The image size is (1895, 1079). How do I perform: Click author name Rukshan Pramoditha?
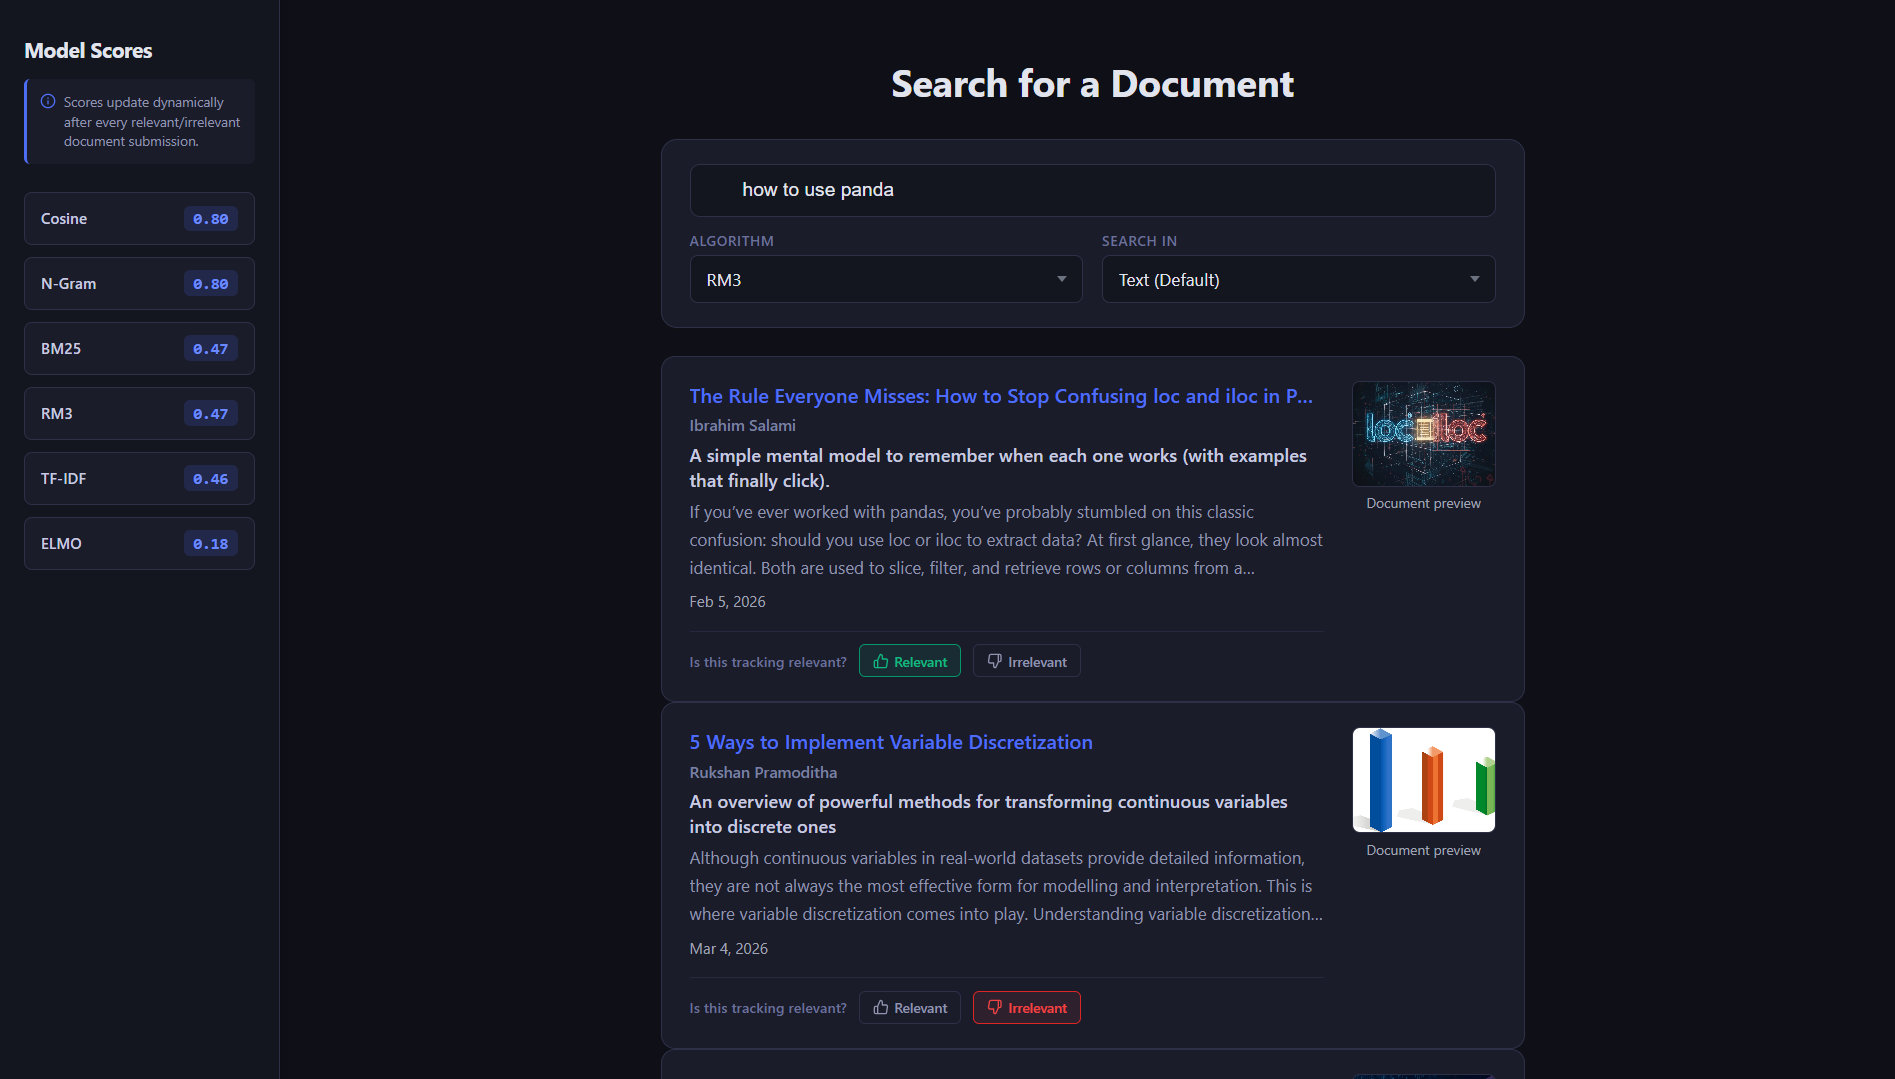(763, 772)
